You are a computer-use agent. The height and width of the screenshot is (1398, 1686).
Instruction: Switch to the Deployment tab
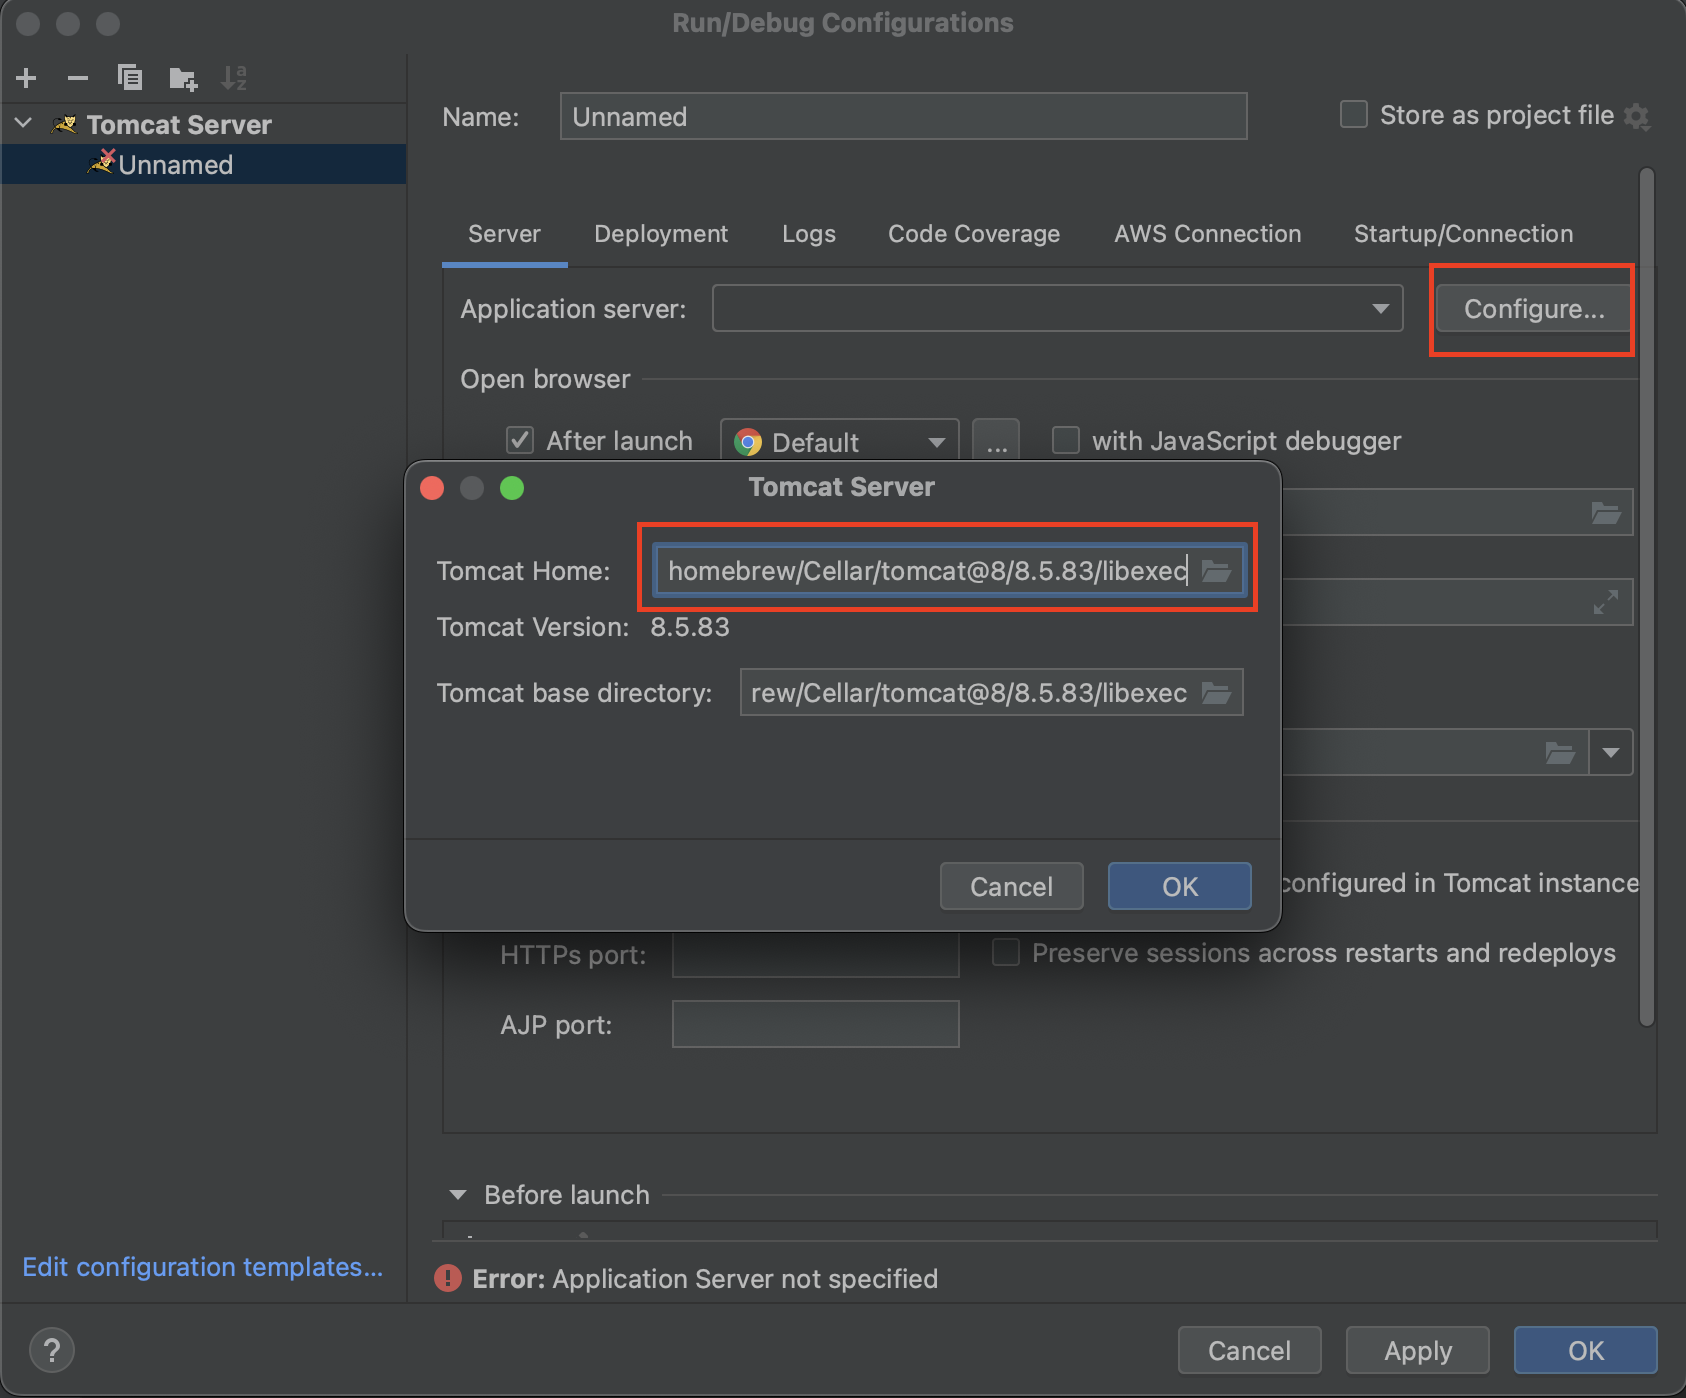point(661,234)
